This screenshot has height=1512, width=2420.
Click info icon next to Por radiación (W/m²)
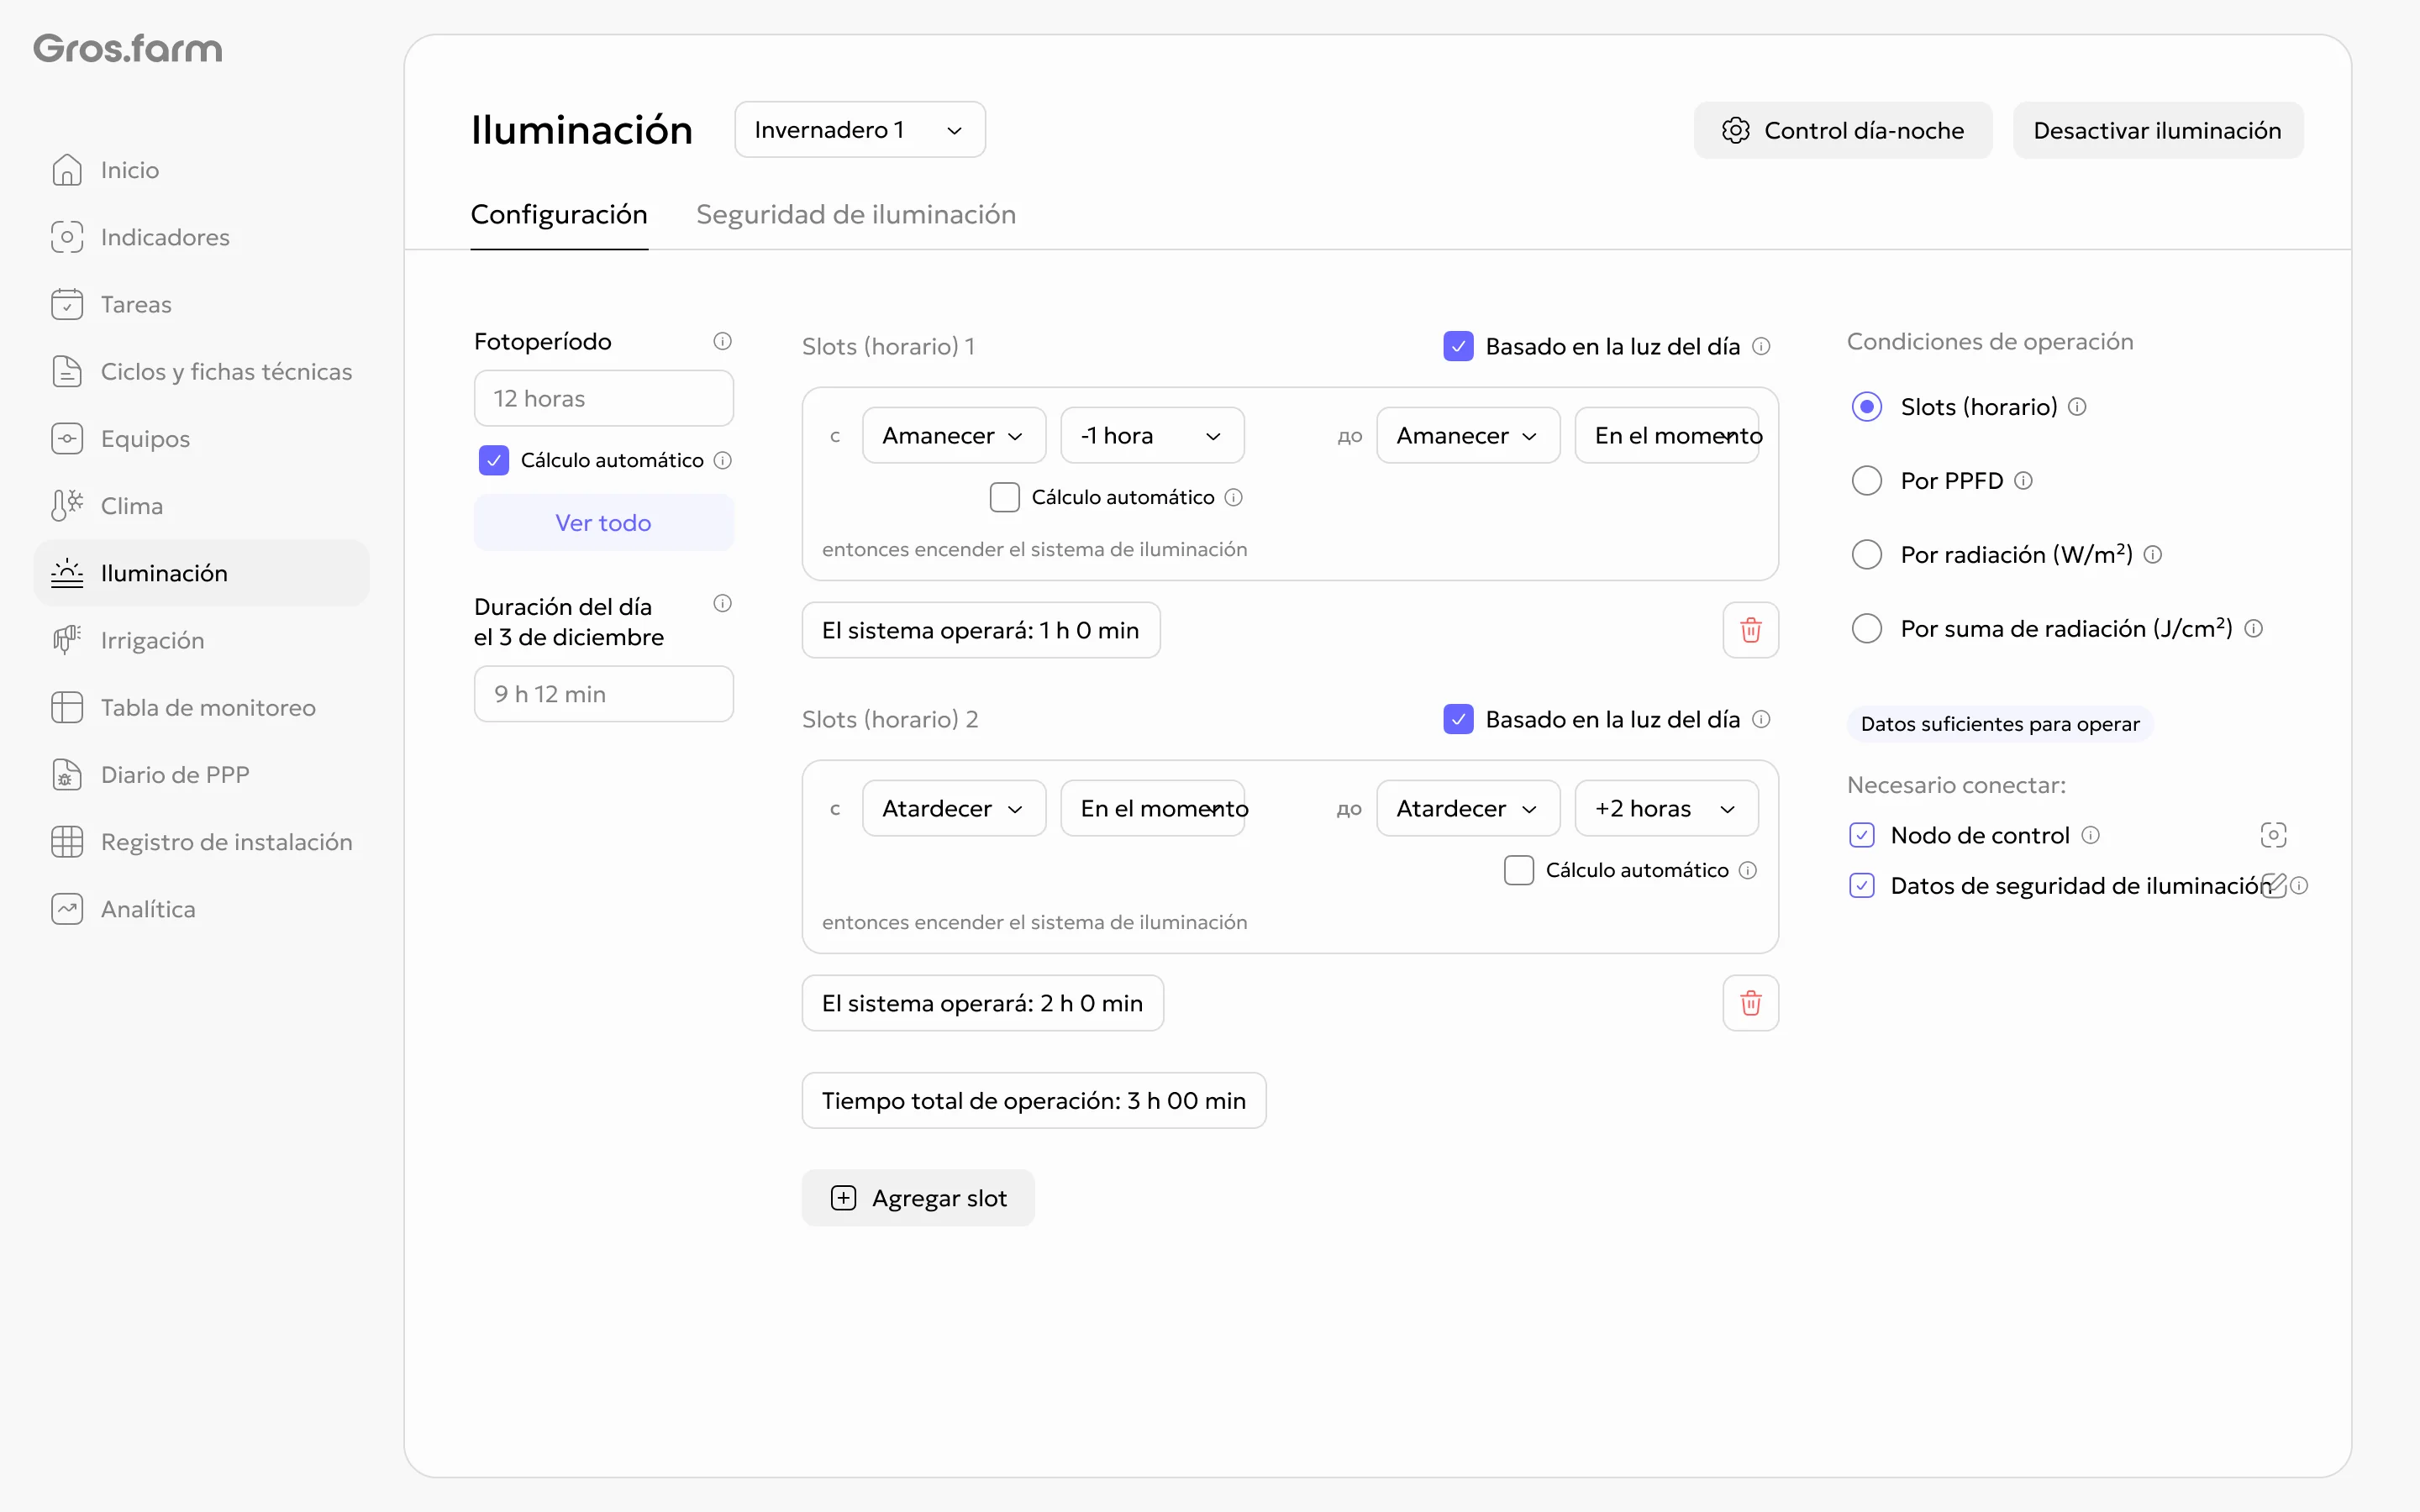point(2153,554)
